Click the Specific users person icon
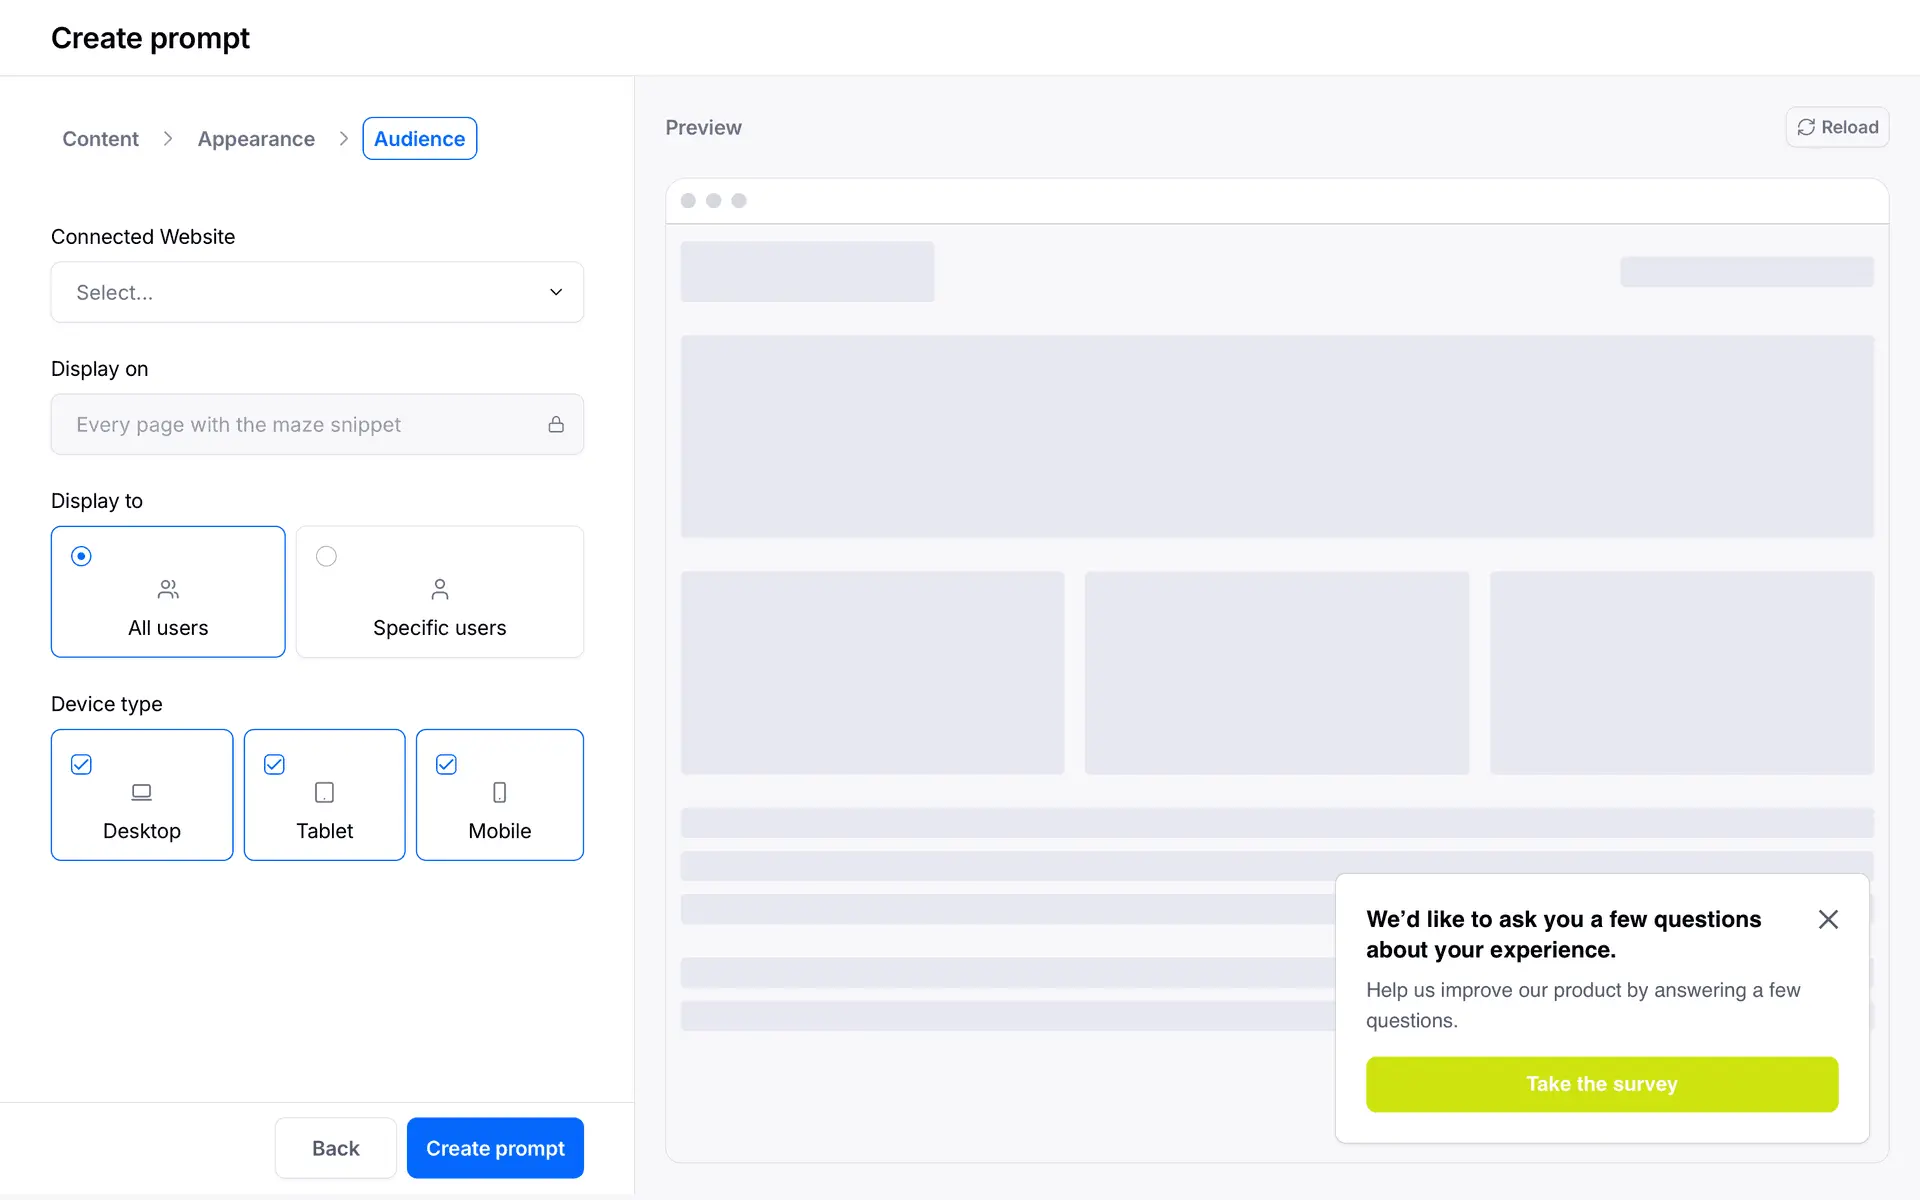1920x1200 pixels. pos(439,589)
